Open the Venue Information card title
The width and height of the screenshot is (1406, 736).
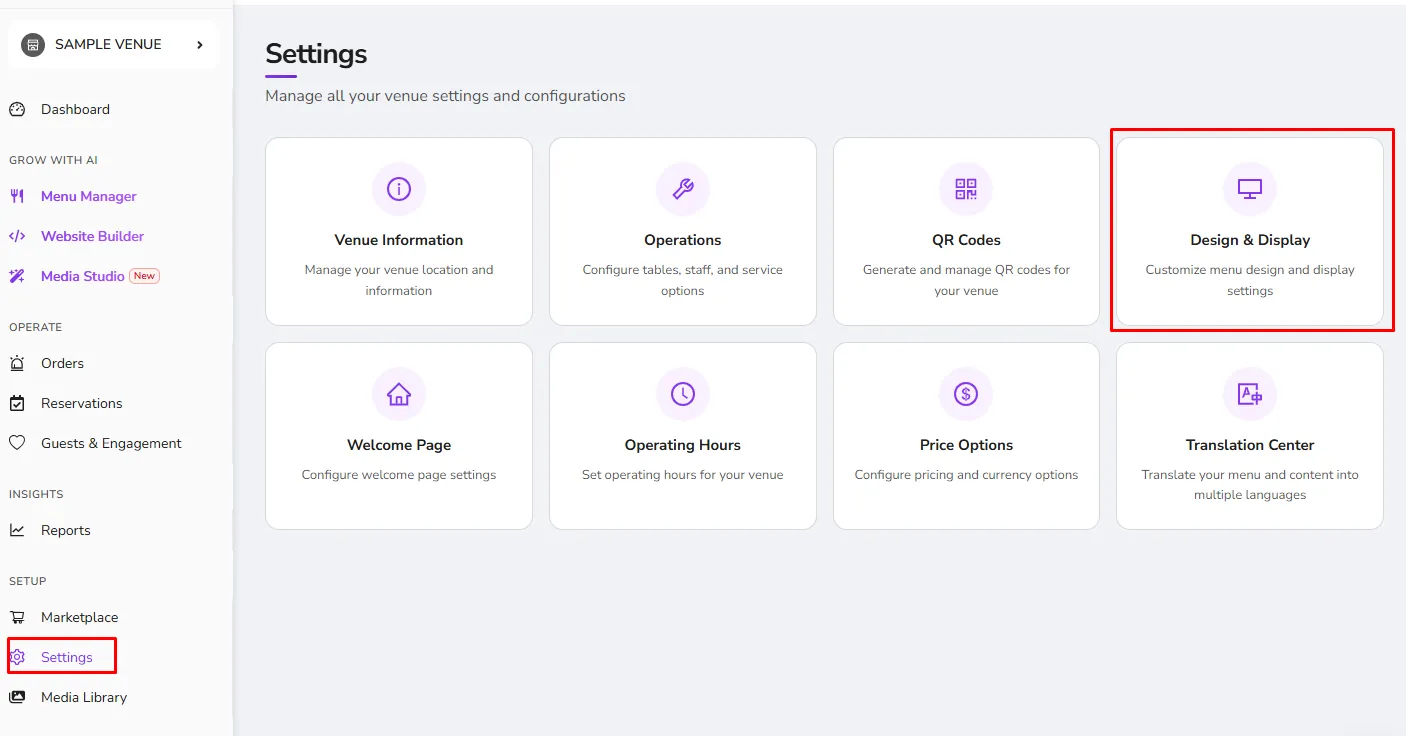pyautogui.click(x=399, y=240)
